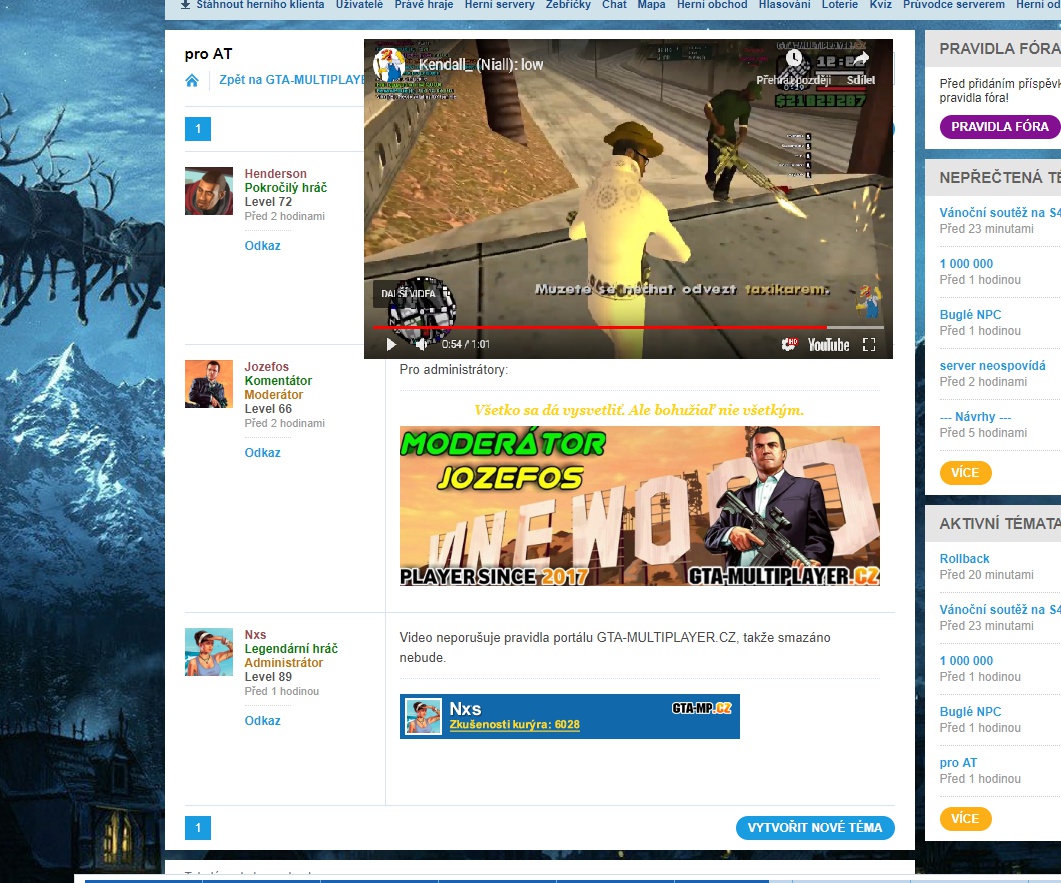Open active topic 1 000 000
1061x883 pixels.
pos(966,661)
